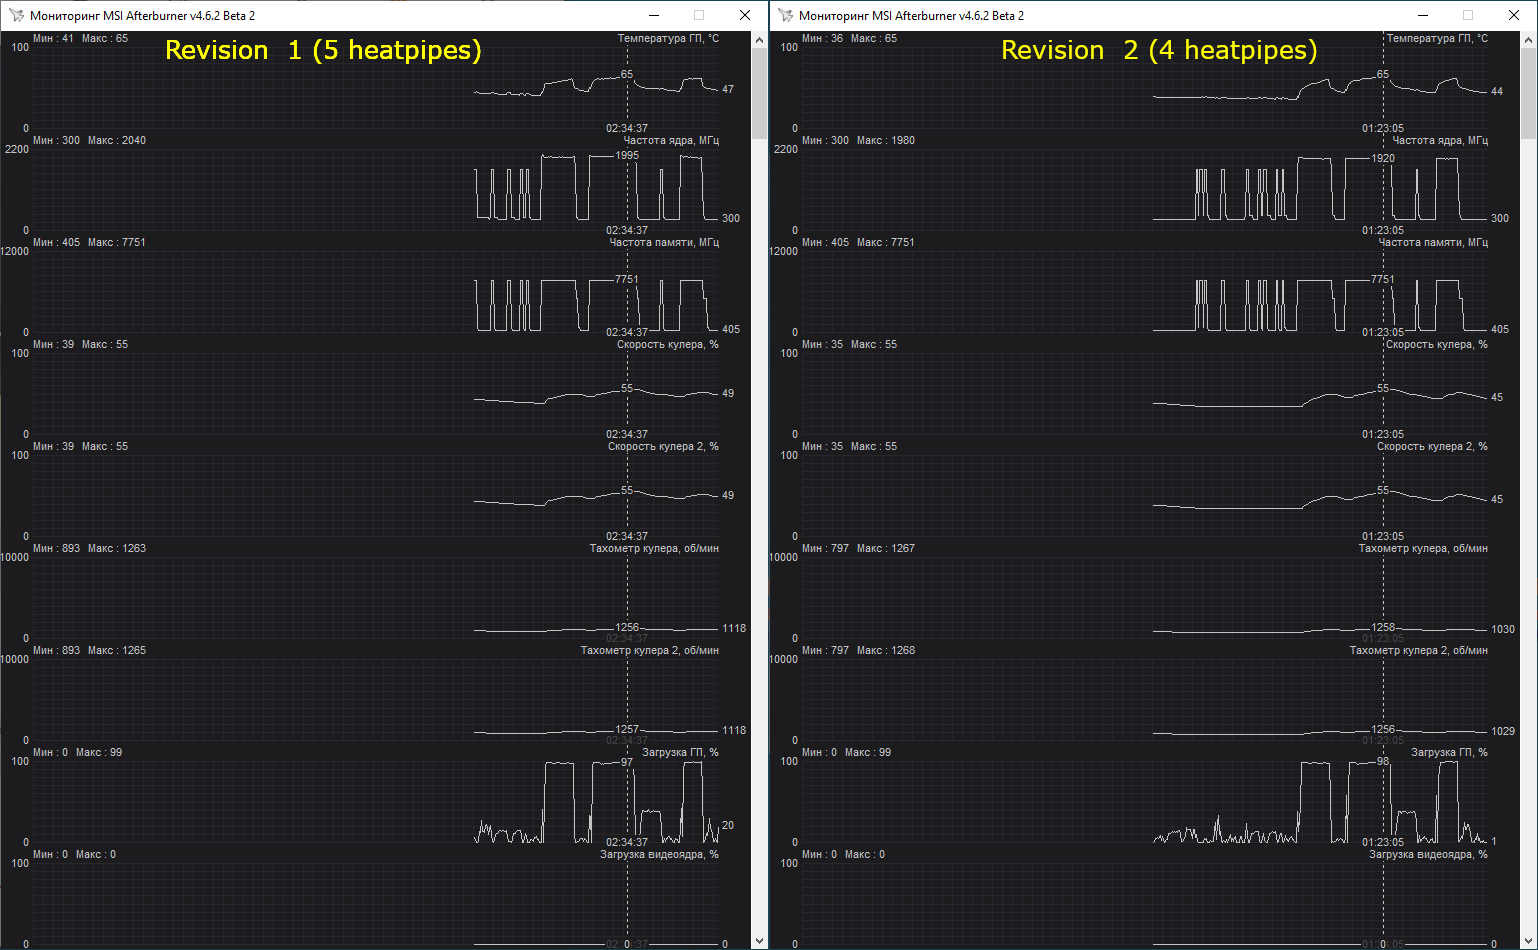Click the 'Мин : 41 Макс : 65' temperature stats
The height and width of the screenshot is (950, 1538).
coord(80,38)
